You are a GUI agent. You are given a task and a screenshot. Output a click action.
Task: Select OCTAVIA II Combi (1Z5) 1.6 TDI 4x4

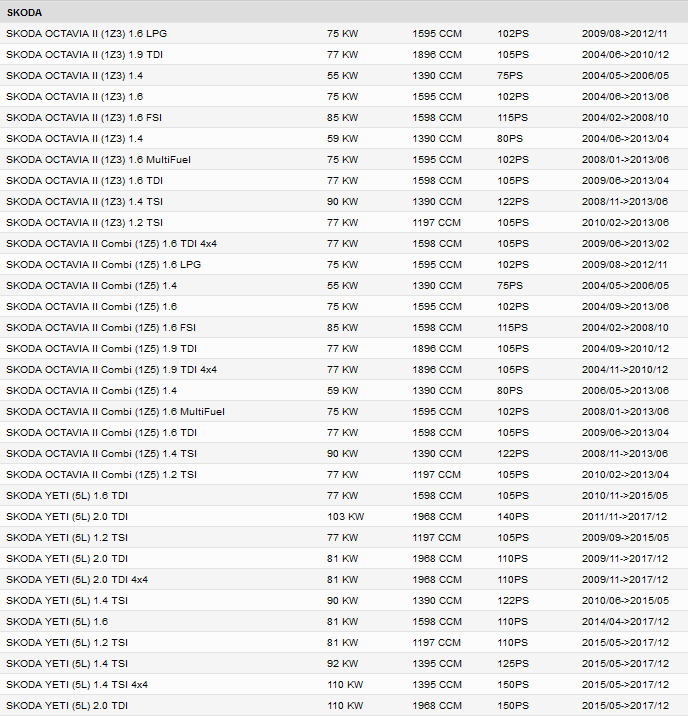pos(344,244)
